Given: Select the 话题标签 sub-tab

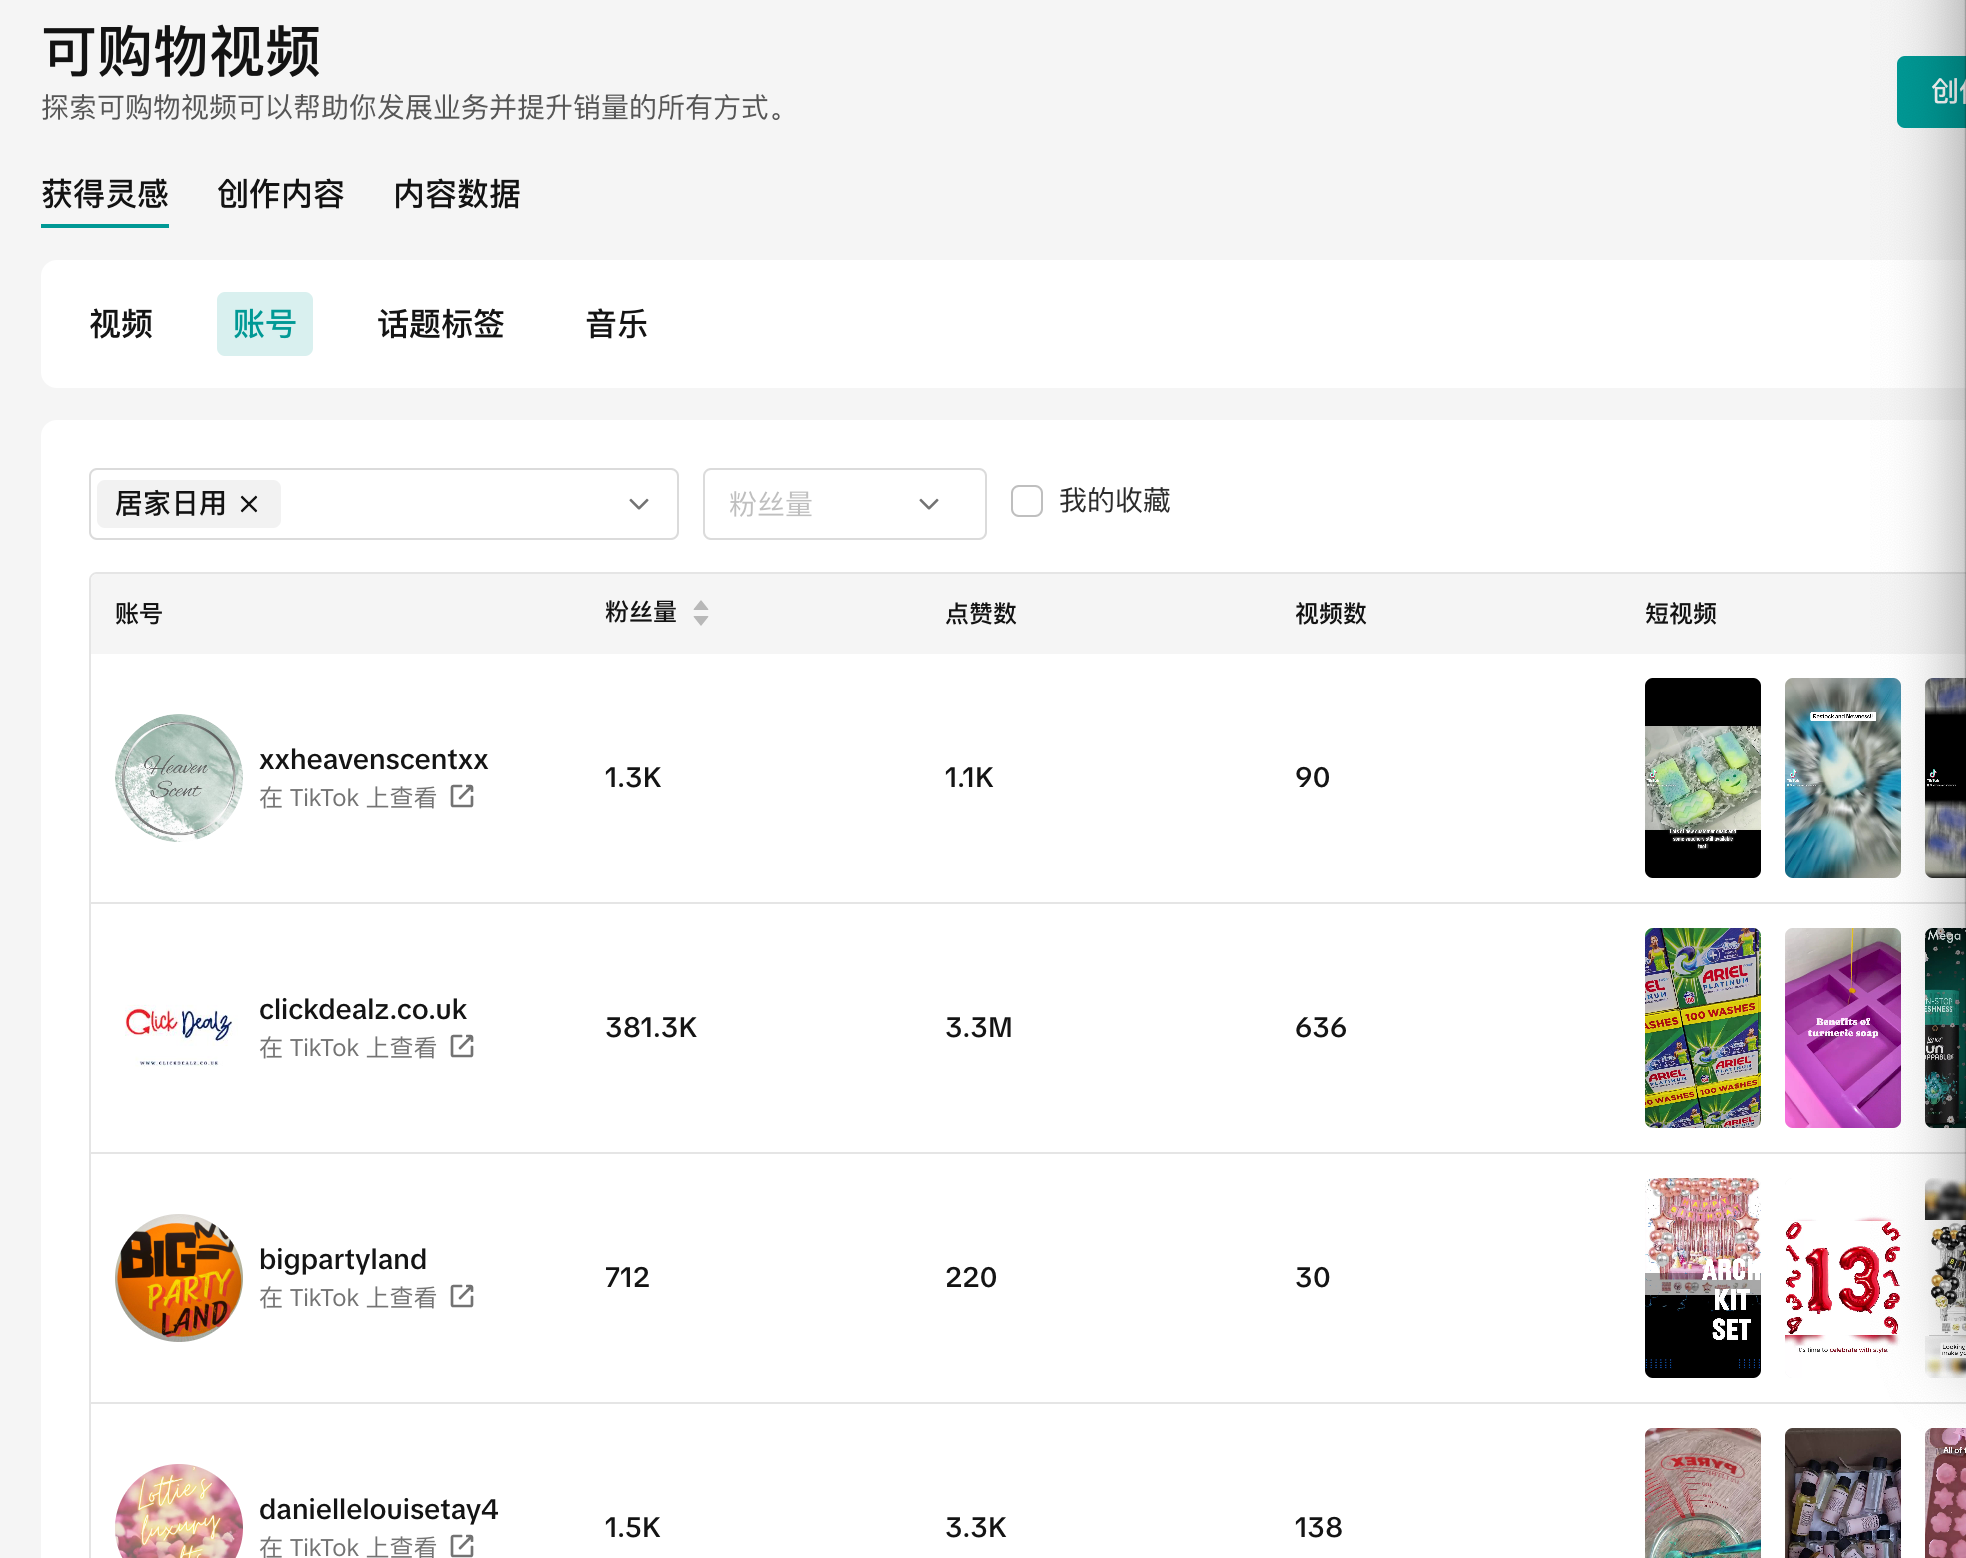Looking at the screenshot, I should tap(441, 324).
